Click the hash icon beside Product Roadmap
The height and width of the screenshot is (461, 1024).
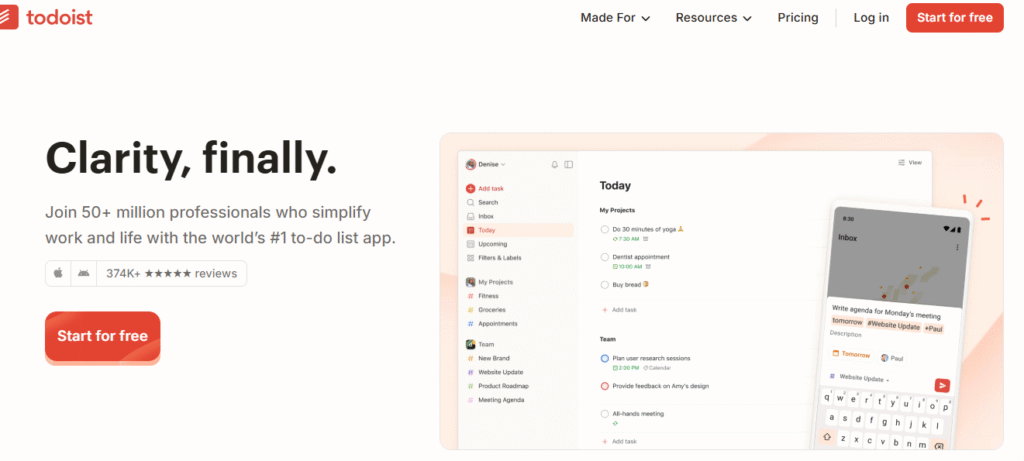(470, 386)
